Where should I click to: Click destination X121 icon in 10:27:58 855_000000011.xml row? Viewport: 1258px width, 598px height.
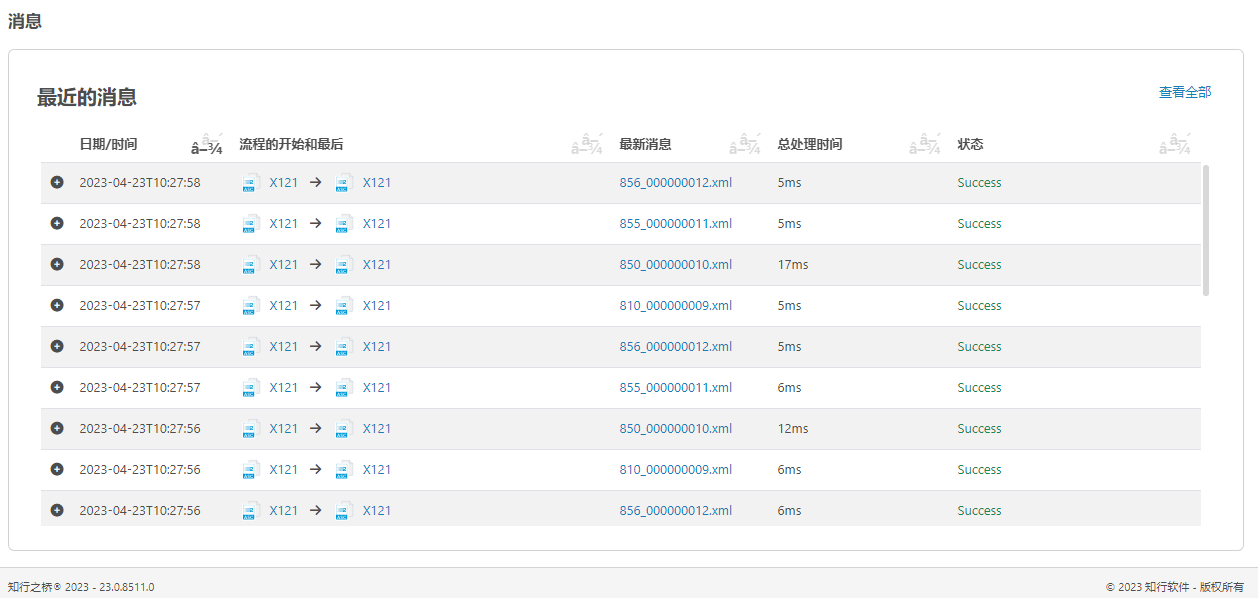pyautogui.click(x=344, y=224)
